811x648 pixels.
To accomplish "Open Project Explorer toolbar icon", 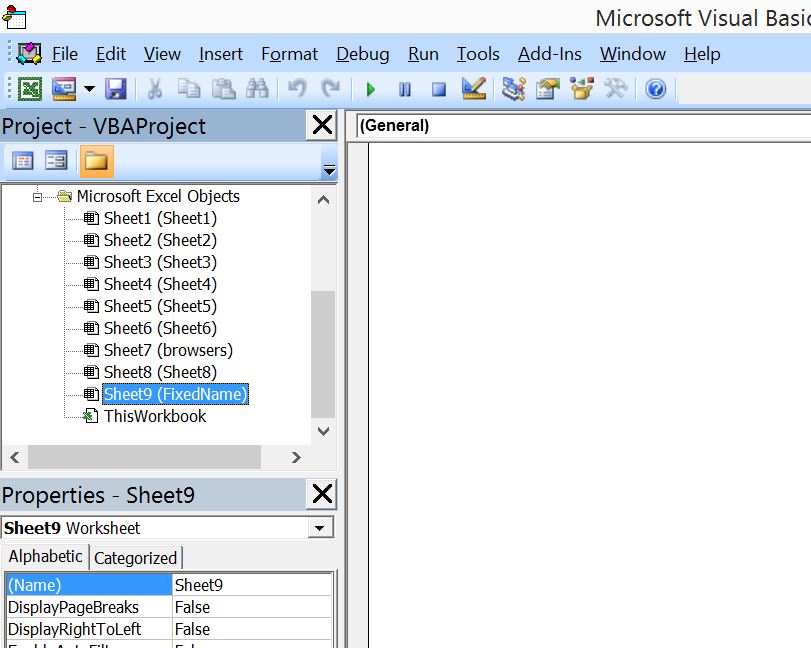I will tap(514, 88).
